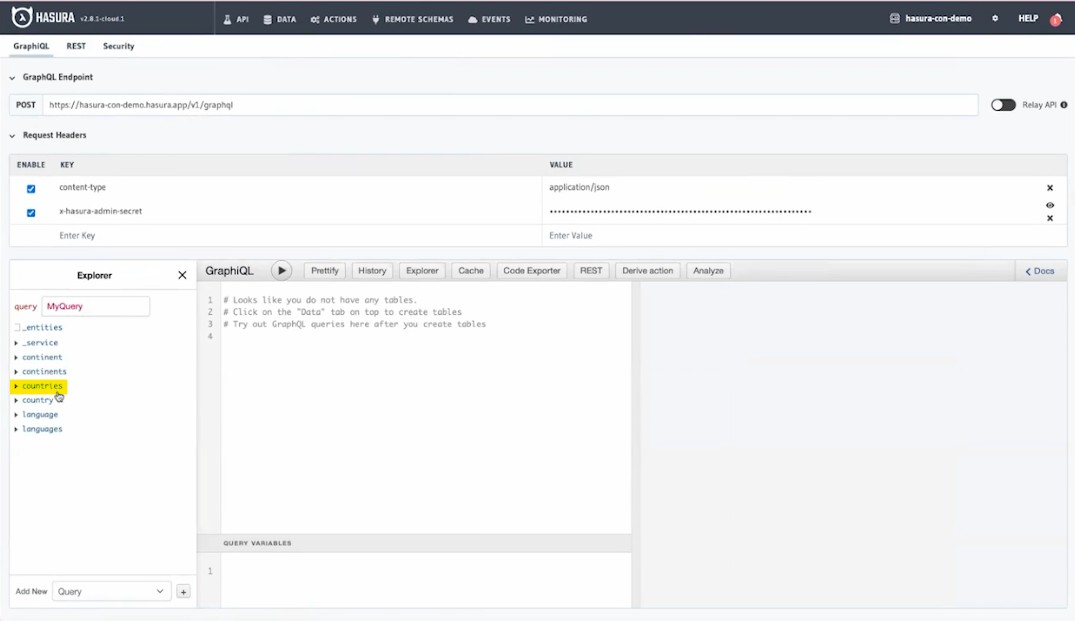The image size is (1075, 621).
Task: Expand the languages node
Action: tap(16, 429)
